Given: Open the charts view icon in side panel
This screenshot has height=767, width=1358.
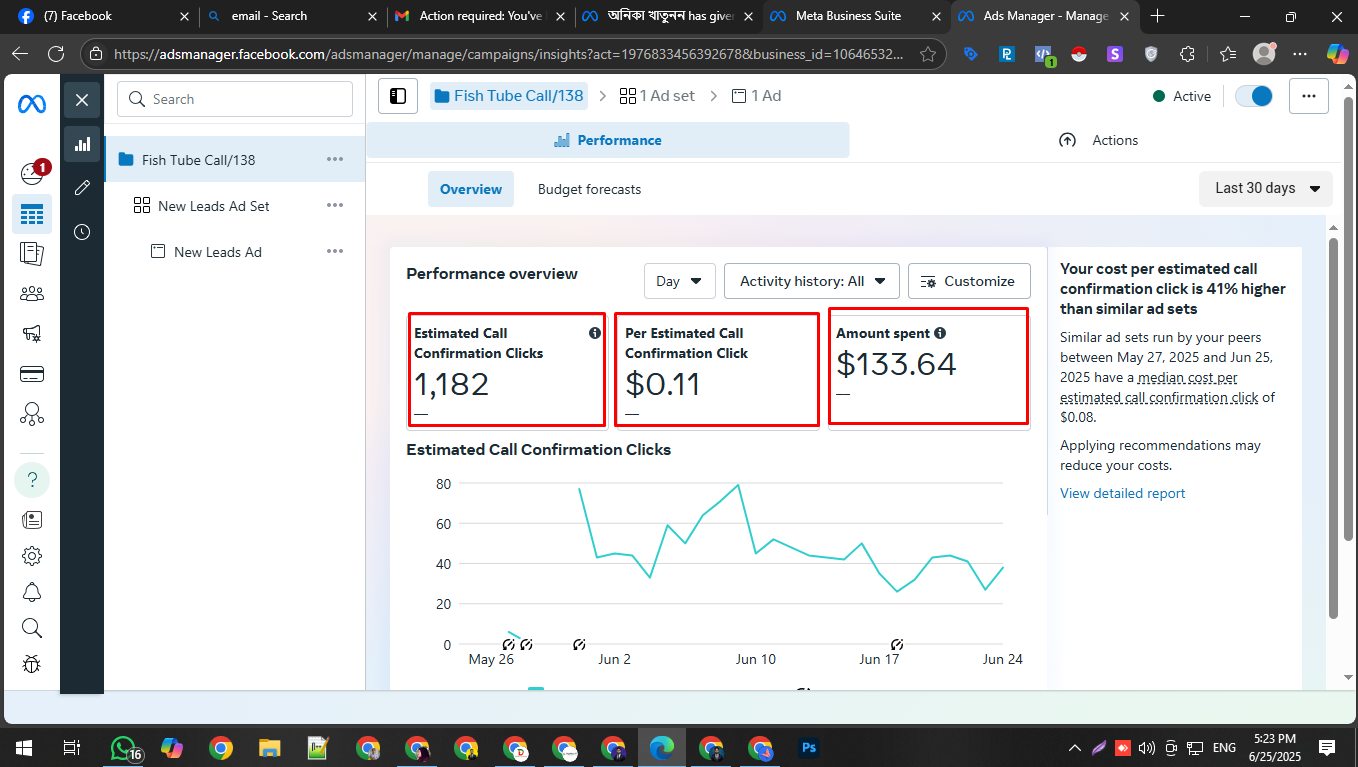Looking at the screenshot, I should coord(82,144).
